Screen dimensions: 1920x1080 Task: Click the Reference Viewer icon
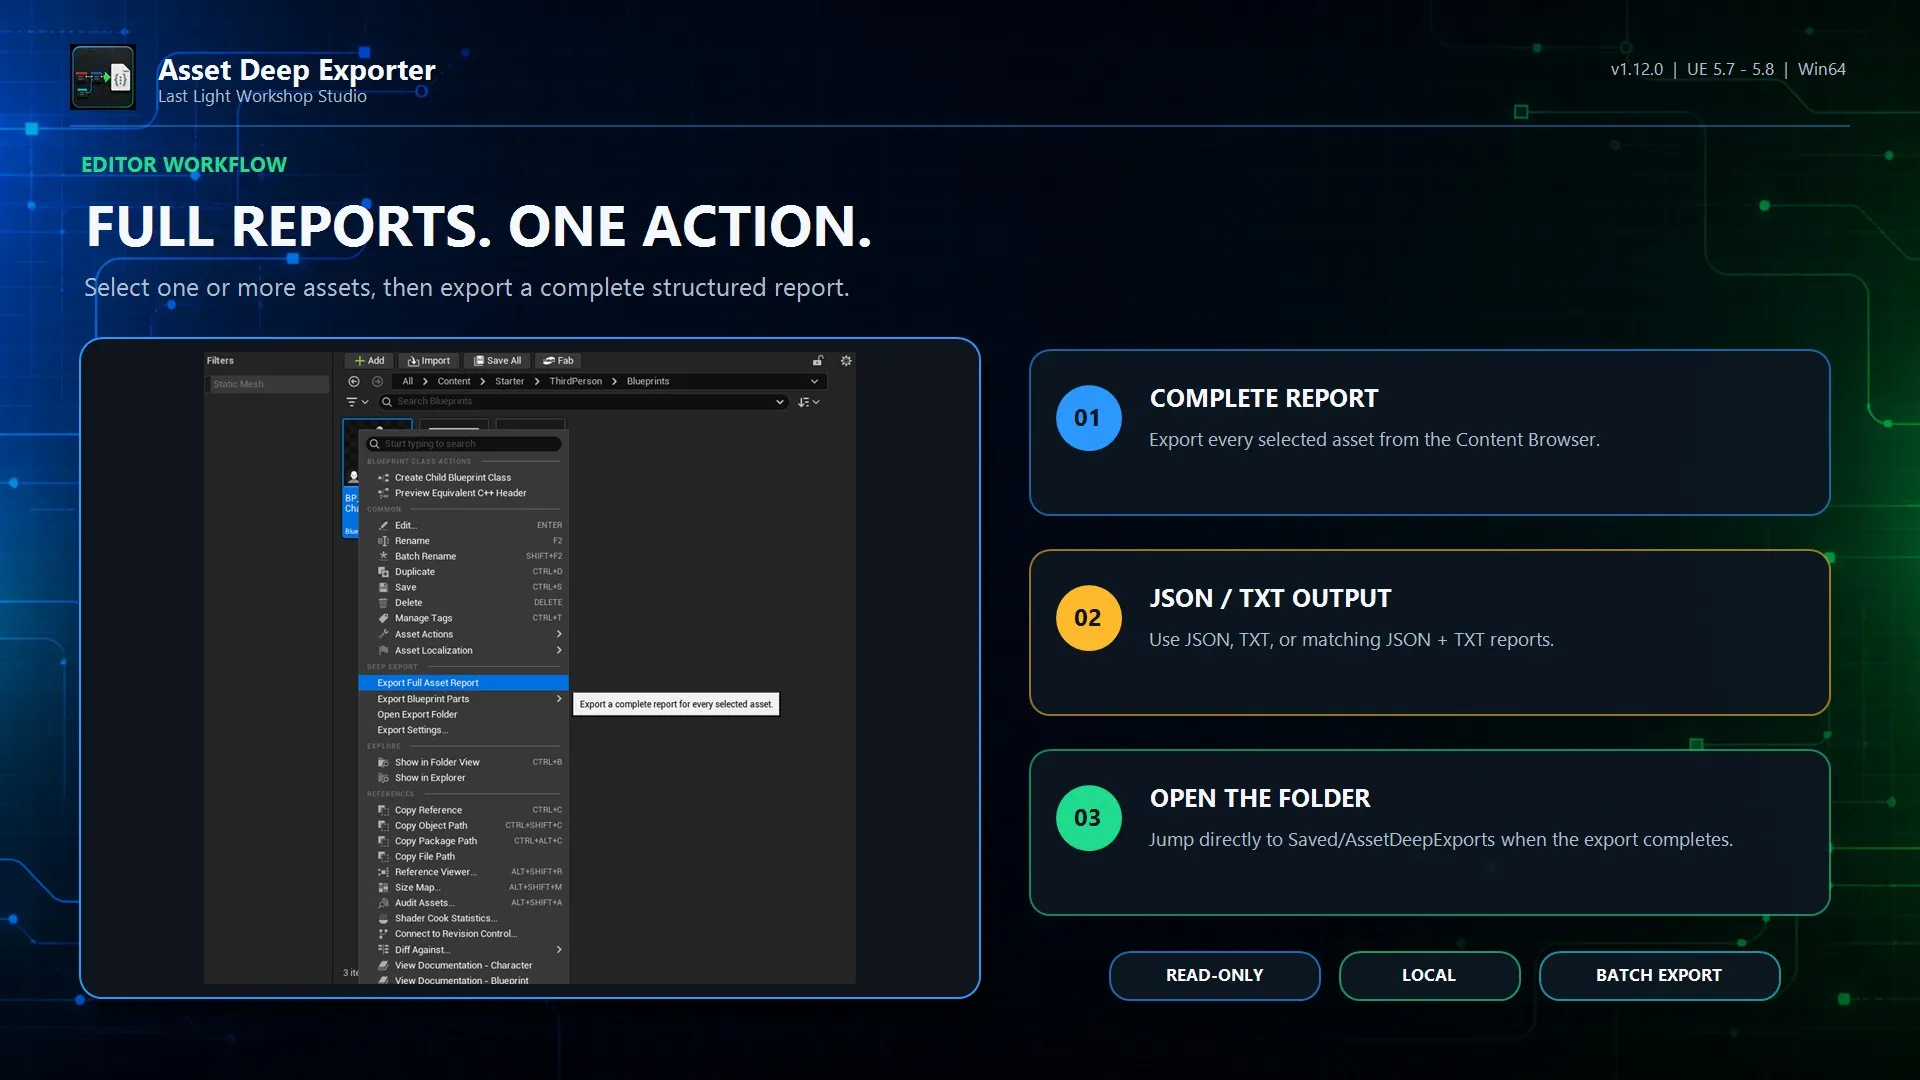coord(383,872)
